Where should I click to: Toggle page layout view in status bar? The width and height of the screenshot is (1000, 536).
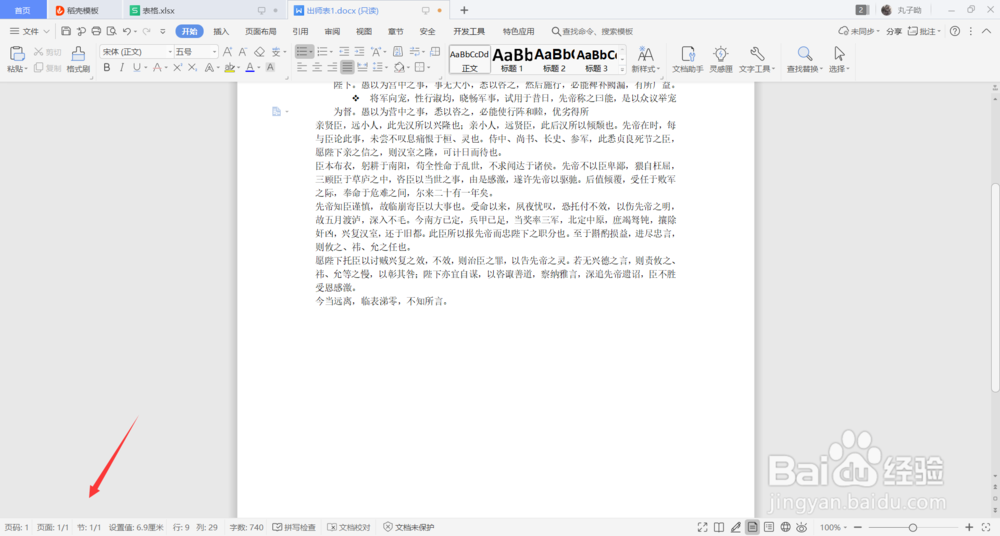(x=752, y=527)
